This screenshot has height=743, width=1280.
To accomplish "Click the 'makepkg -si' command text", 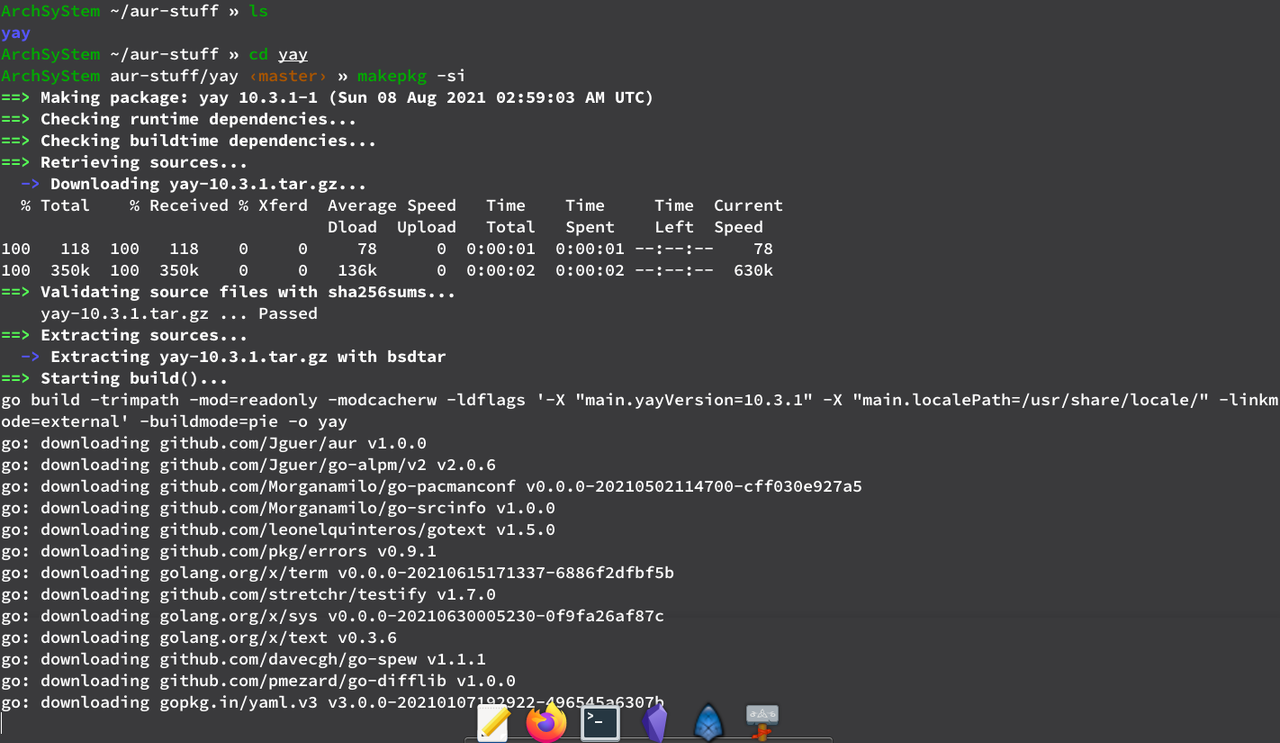I will pyautogui.click(x=412, y=76).
